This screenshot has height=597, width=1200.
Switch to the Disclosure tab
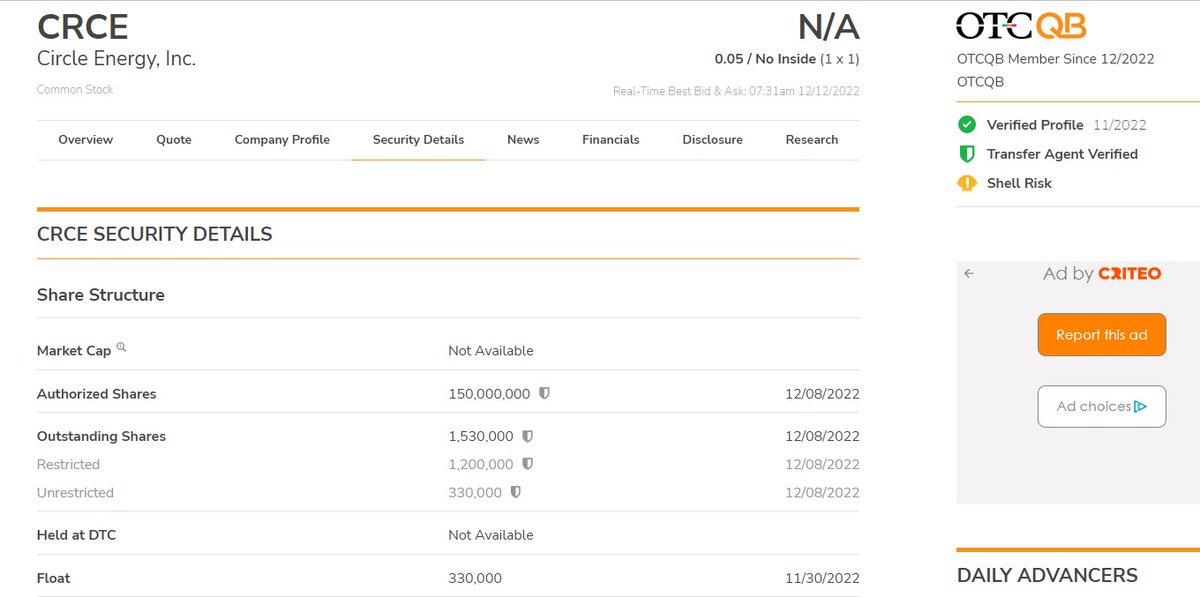tap(712, 140)
